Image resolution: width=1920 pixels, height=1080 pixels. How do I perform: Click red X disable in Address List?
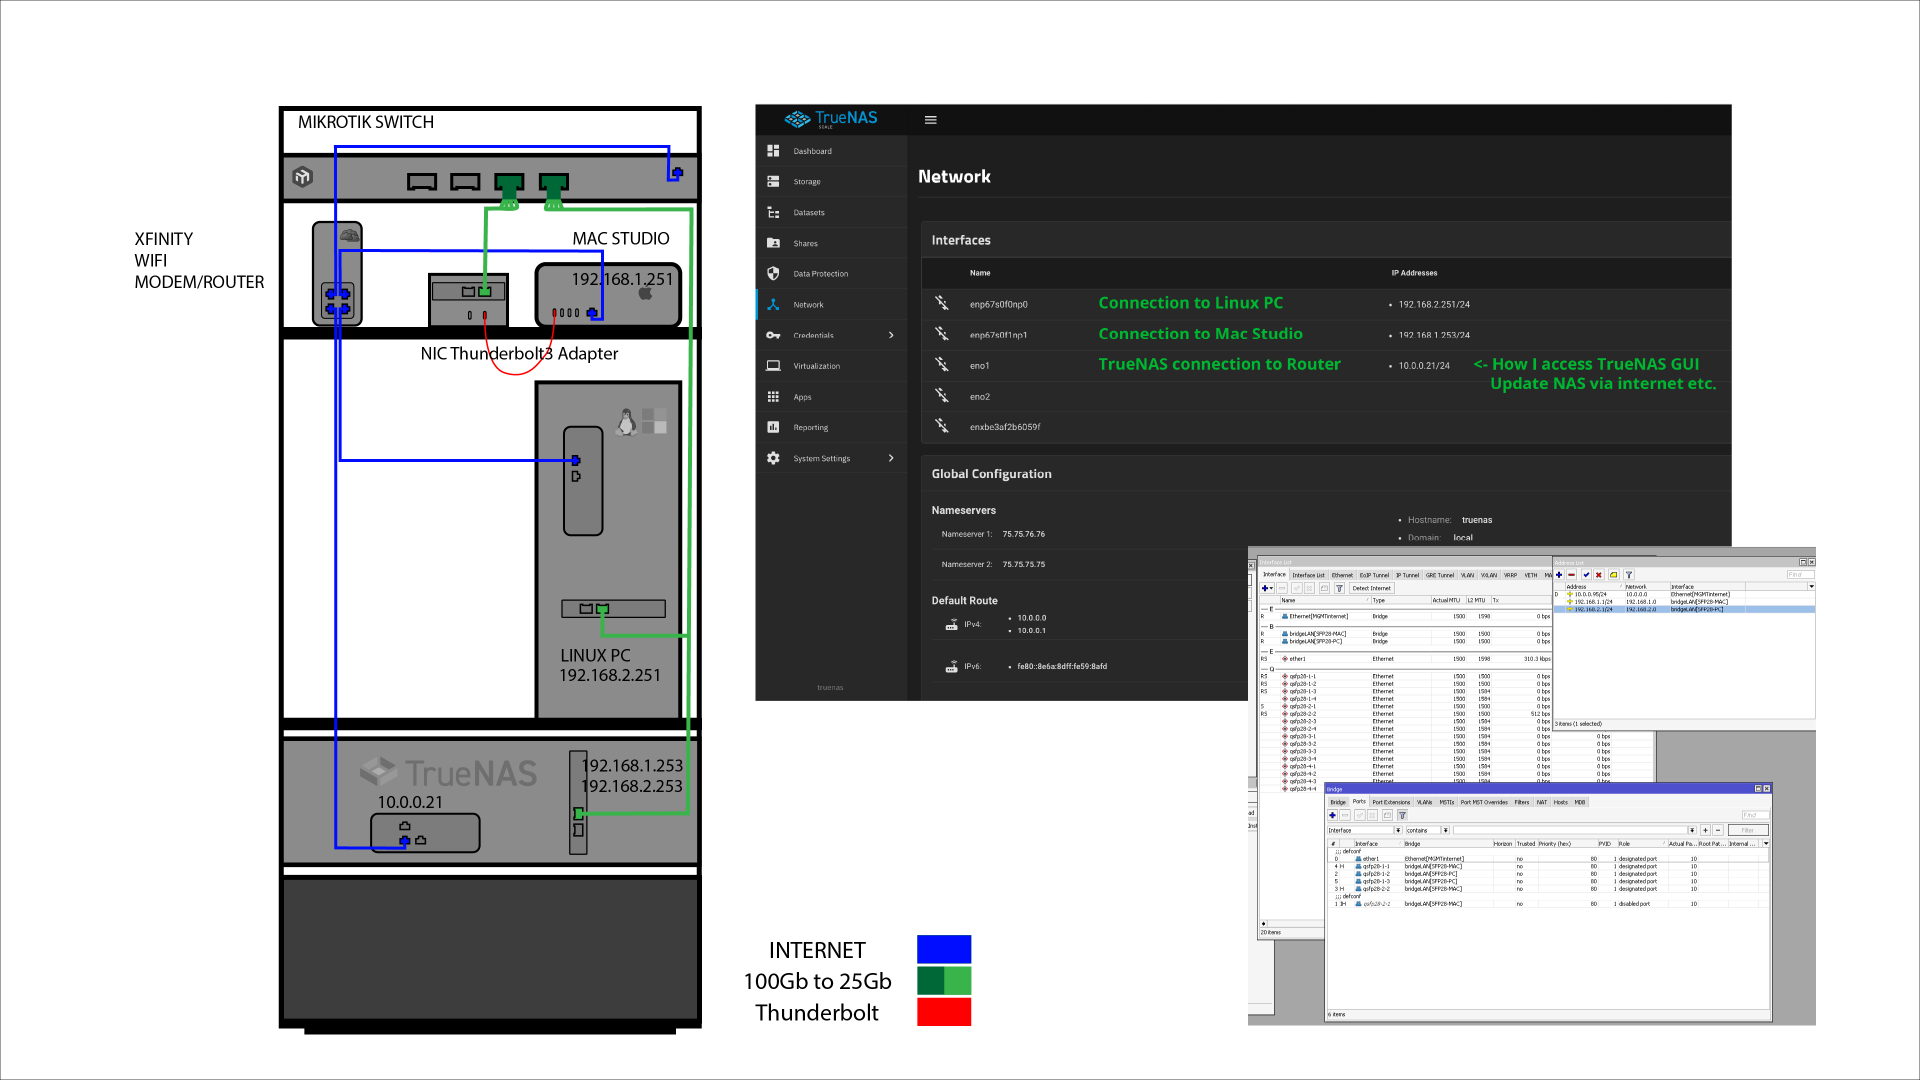pos(1599,575)
